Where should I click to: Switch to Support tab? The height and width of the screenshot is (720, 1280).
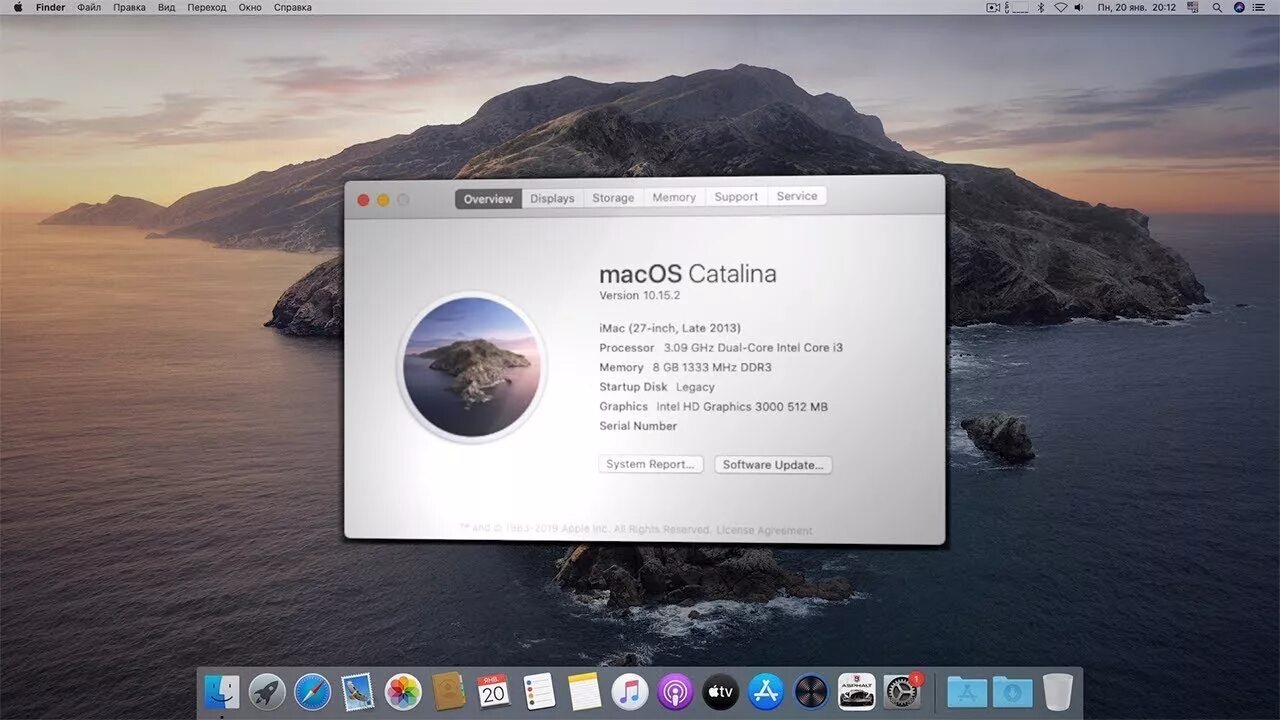736,197
